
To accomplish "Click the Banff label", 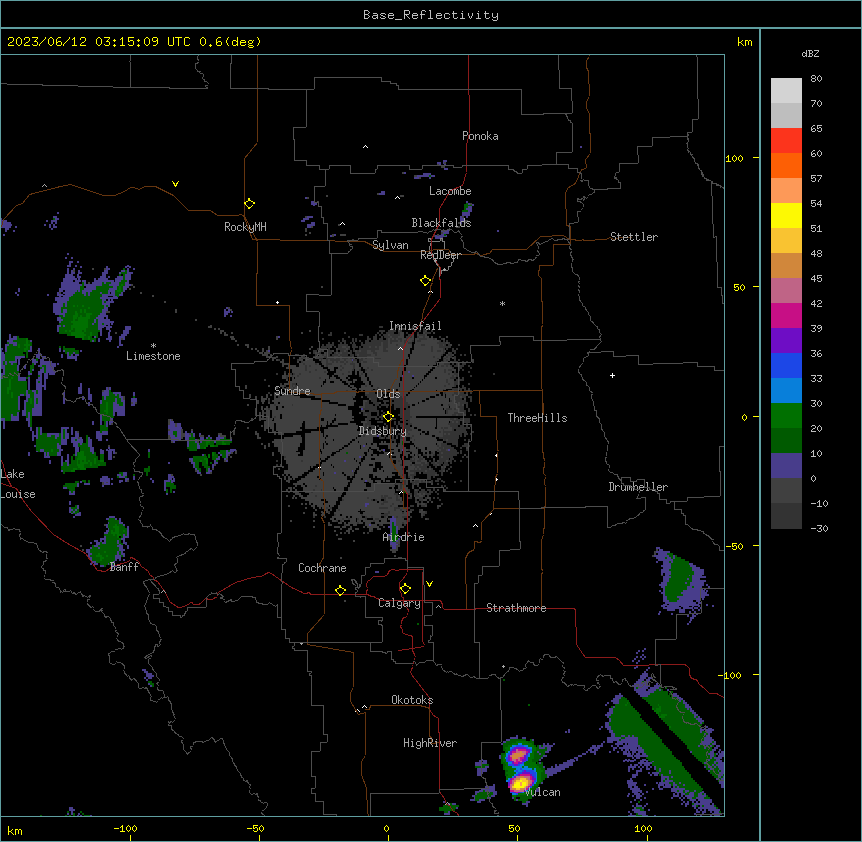I will coord(124,567).
